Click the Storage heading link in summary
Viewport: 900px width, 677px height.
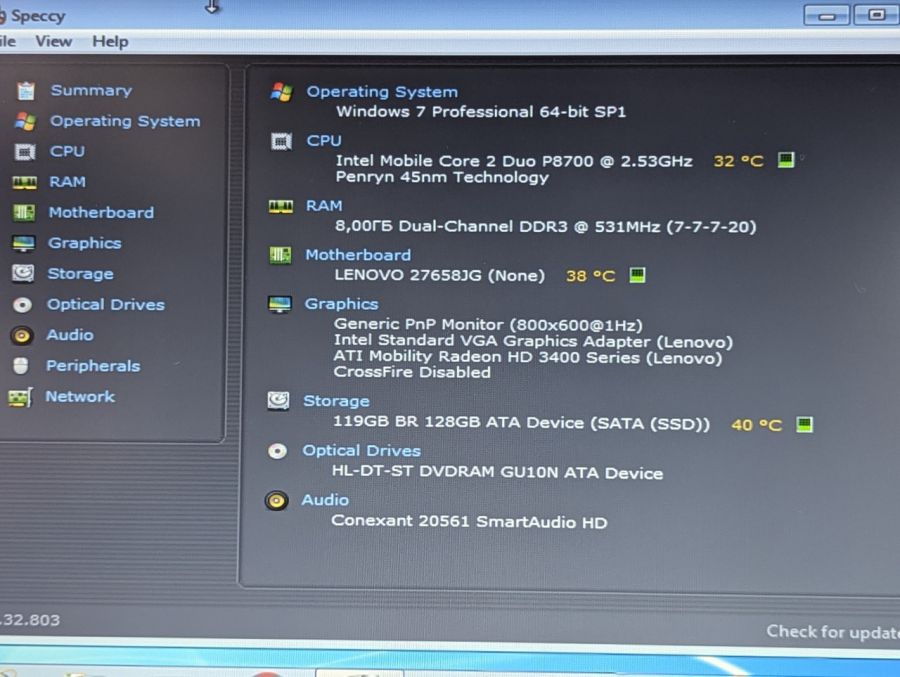pyautogui.click(x=336, y=401)
